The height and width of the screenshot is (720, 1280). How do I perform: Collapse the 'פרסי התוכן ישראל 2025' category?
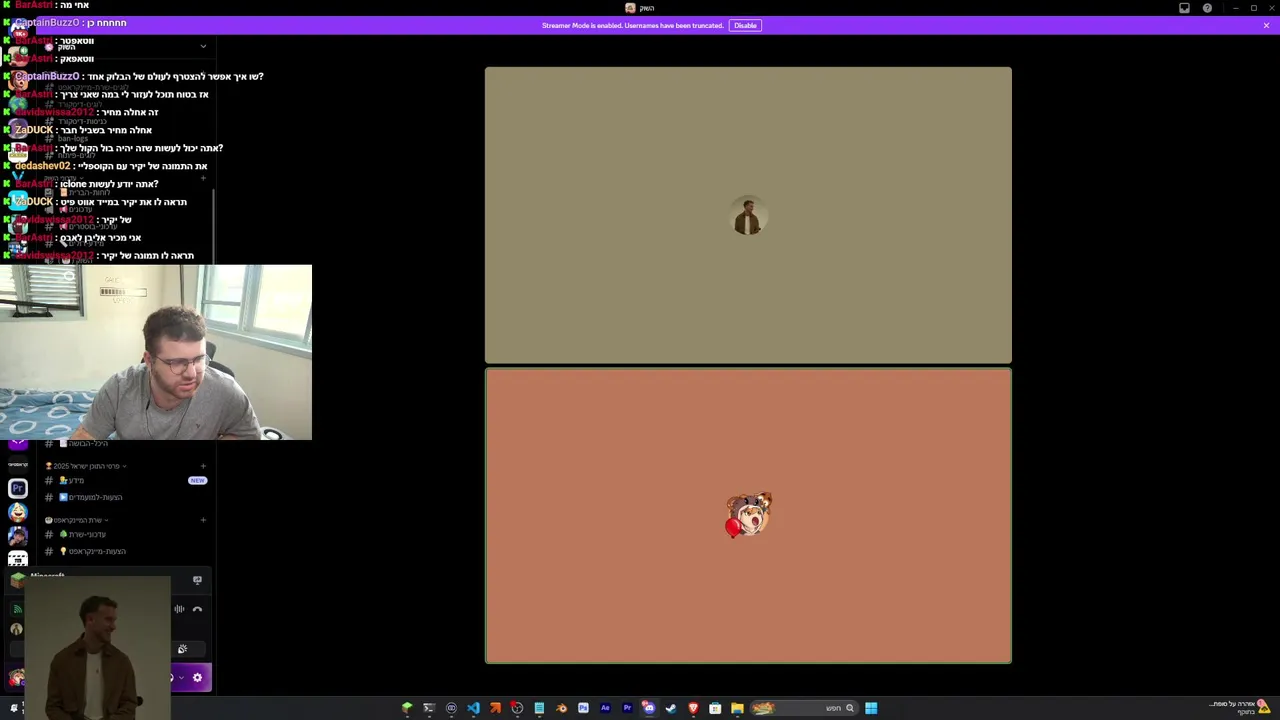86,466
